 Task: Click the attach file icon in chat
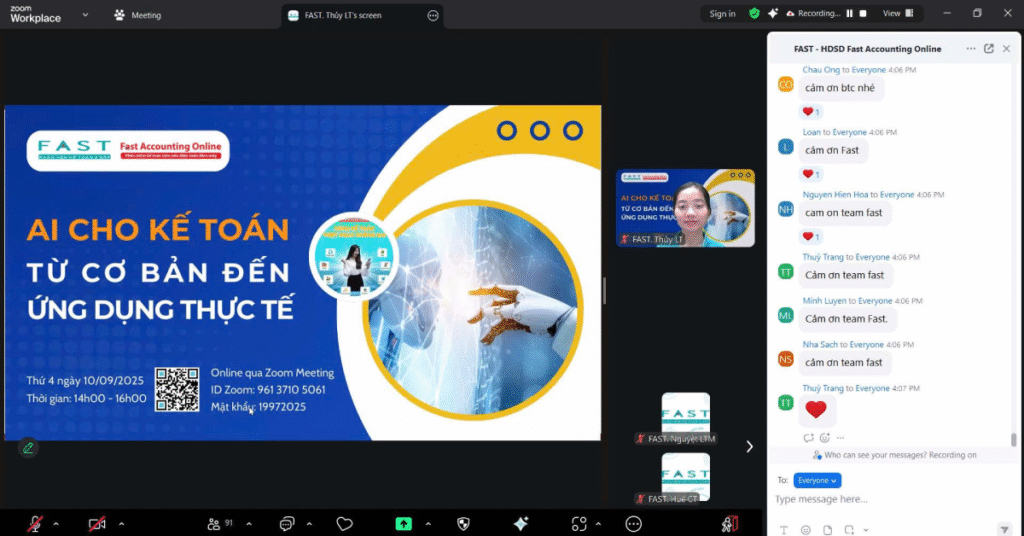click(827, 529)
